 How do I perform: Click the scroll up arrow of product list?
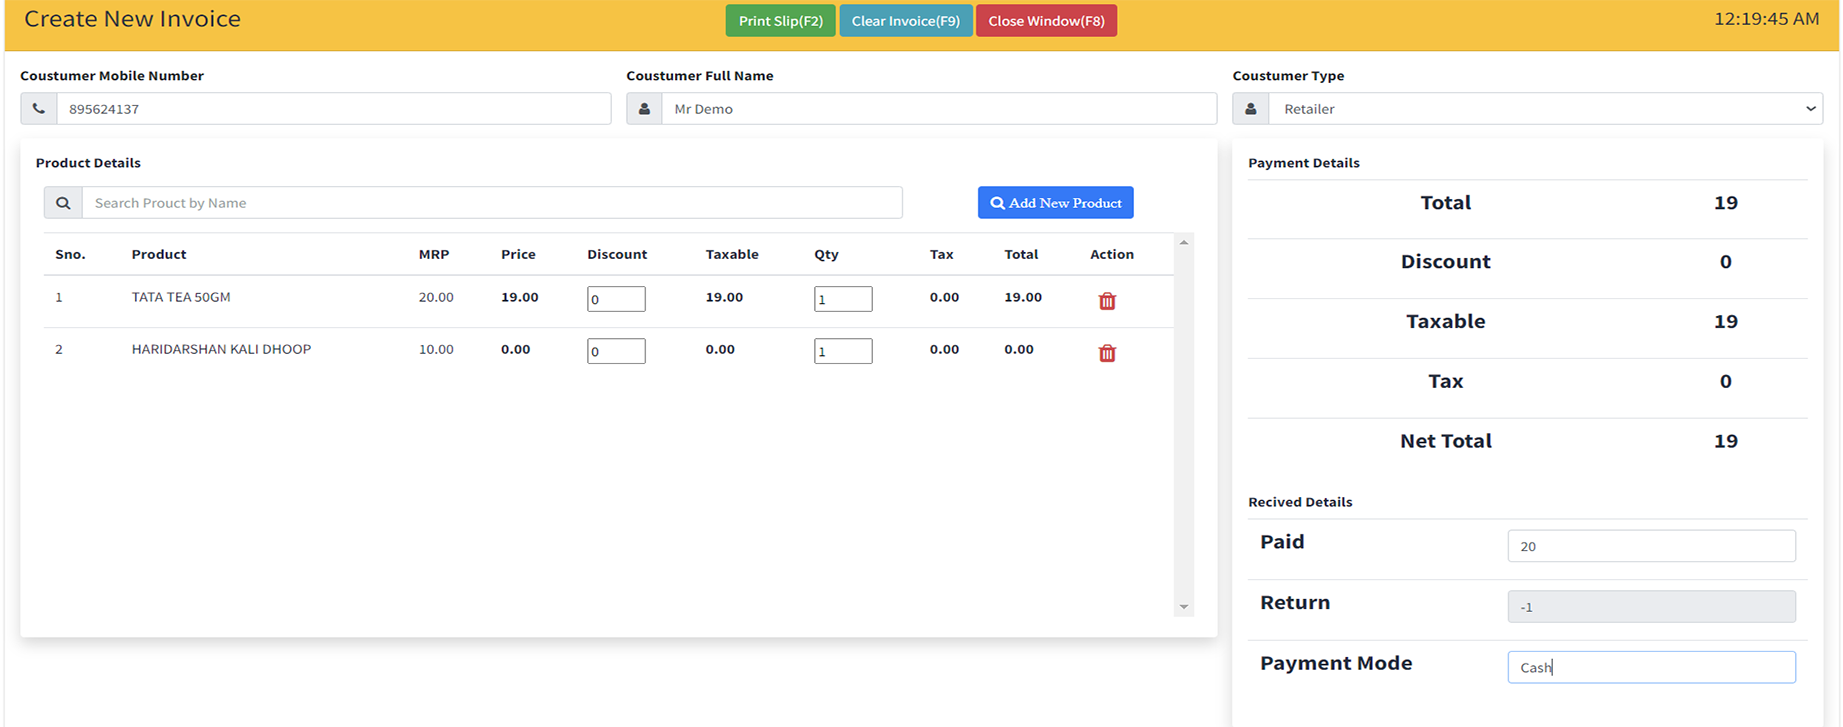[x=1184, y=243]
